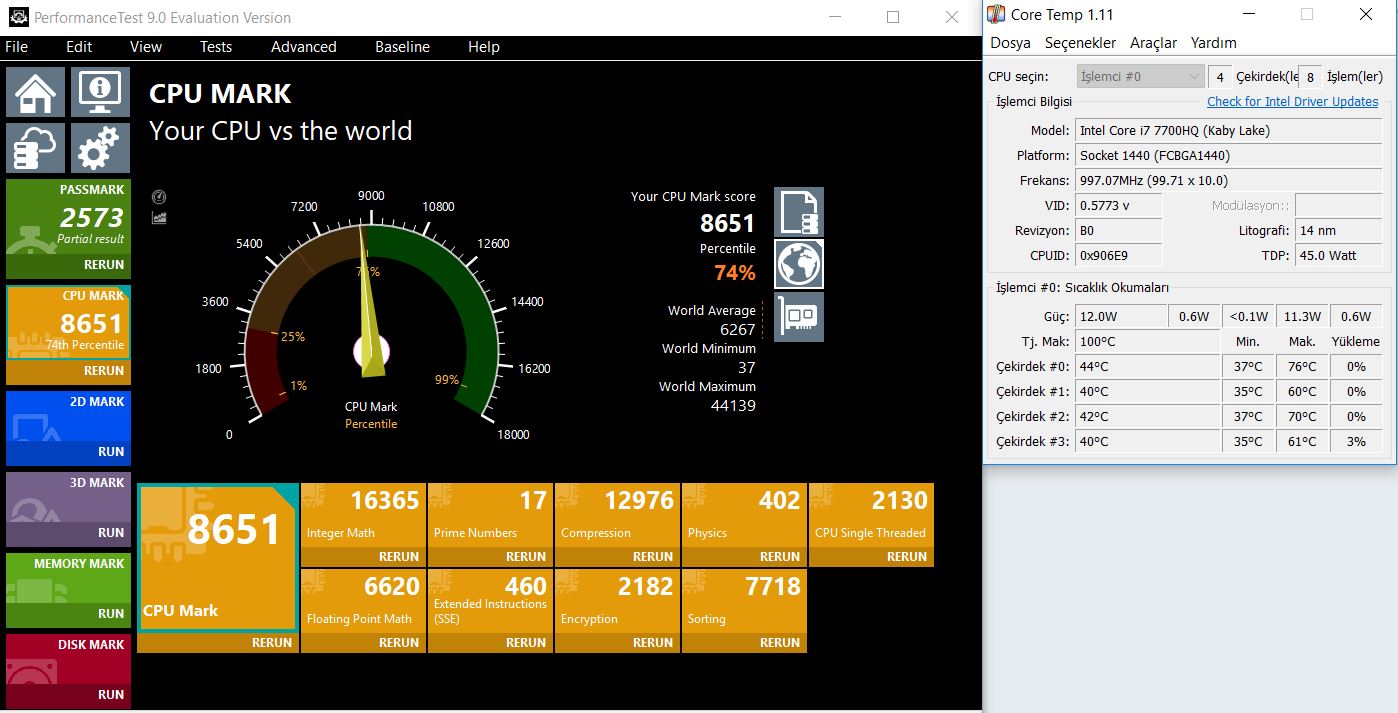The width and height of the screenshot is (1398, 713).
Task: Click the hardware card chart icon
Action: pos(799,316)
